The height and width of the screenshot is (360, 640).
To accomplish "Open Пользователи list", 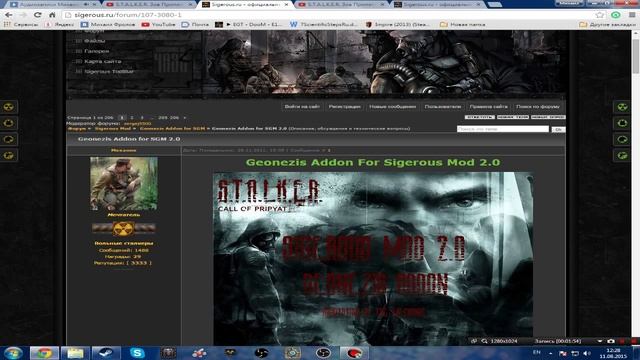I will tap(442, 107).
